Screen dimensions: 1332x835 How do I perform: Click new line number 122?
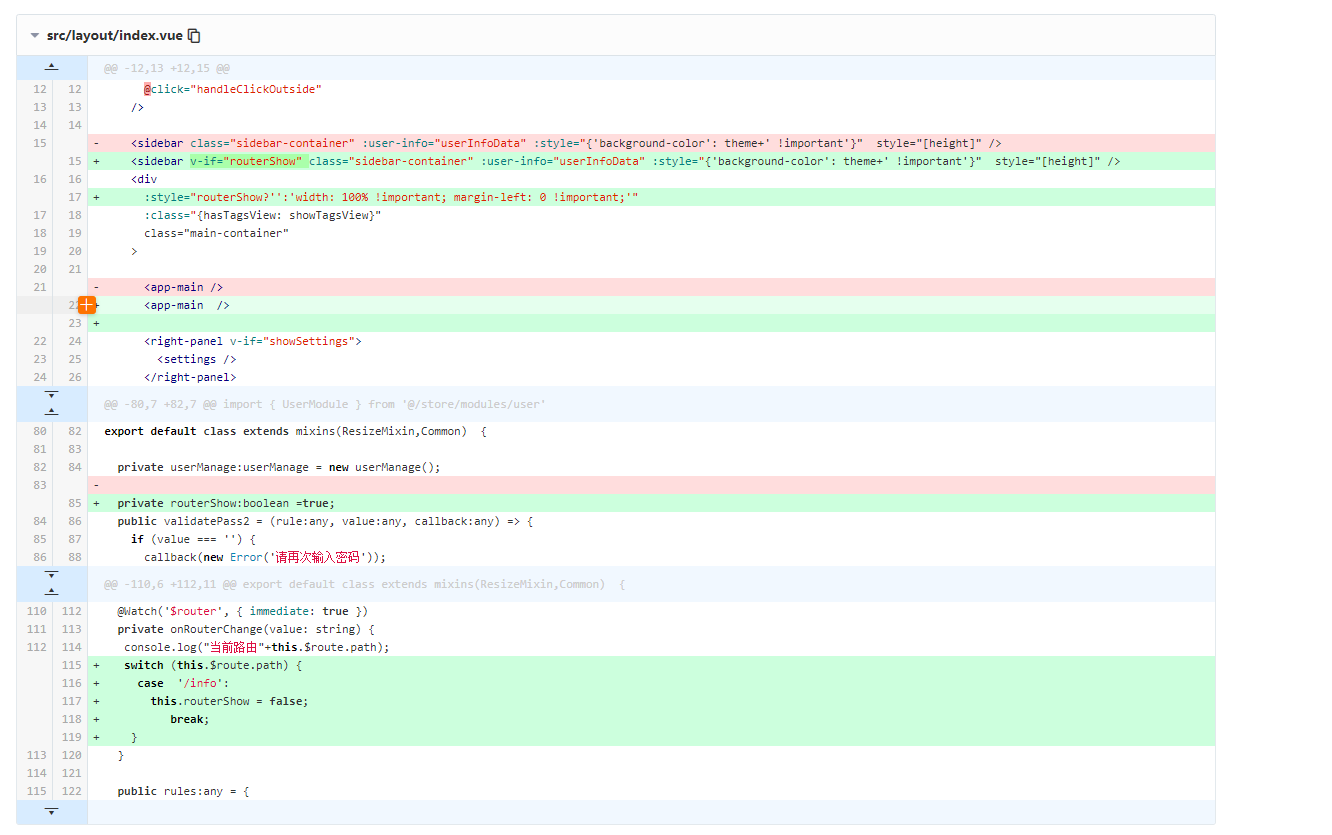pyautogui.click(x=72, y=791)
